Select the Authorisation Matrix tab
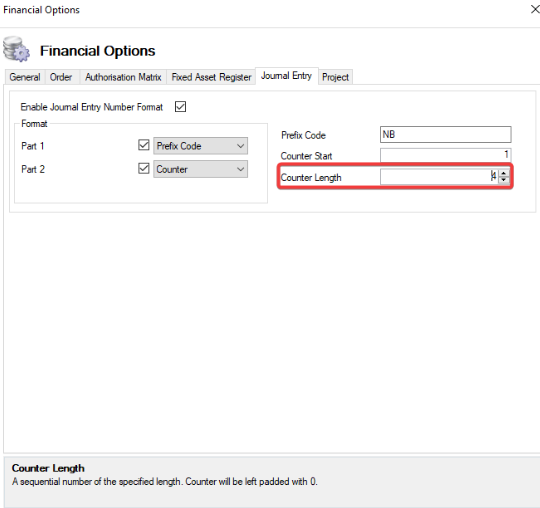 click(123, 77)
